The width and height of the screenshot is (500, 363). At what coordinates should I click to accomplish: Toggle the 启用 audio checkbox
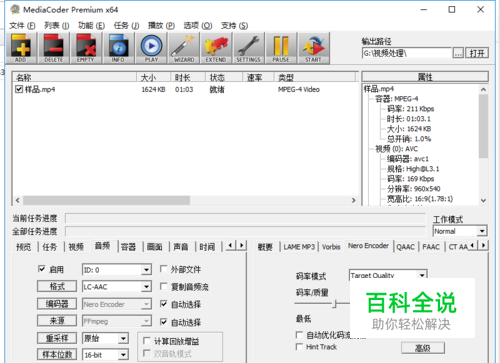click(42, 269)
